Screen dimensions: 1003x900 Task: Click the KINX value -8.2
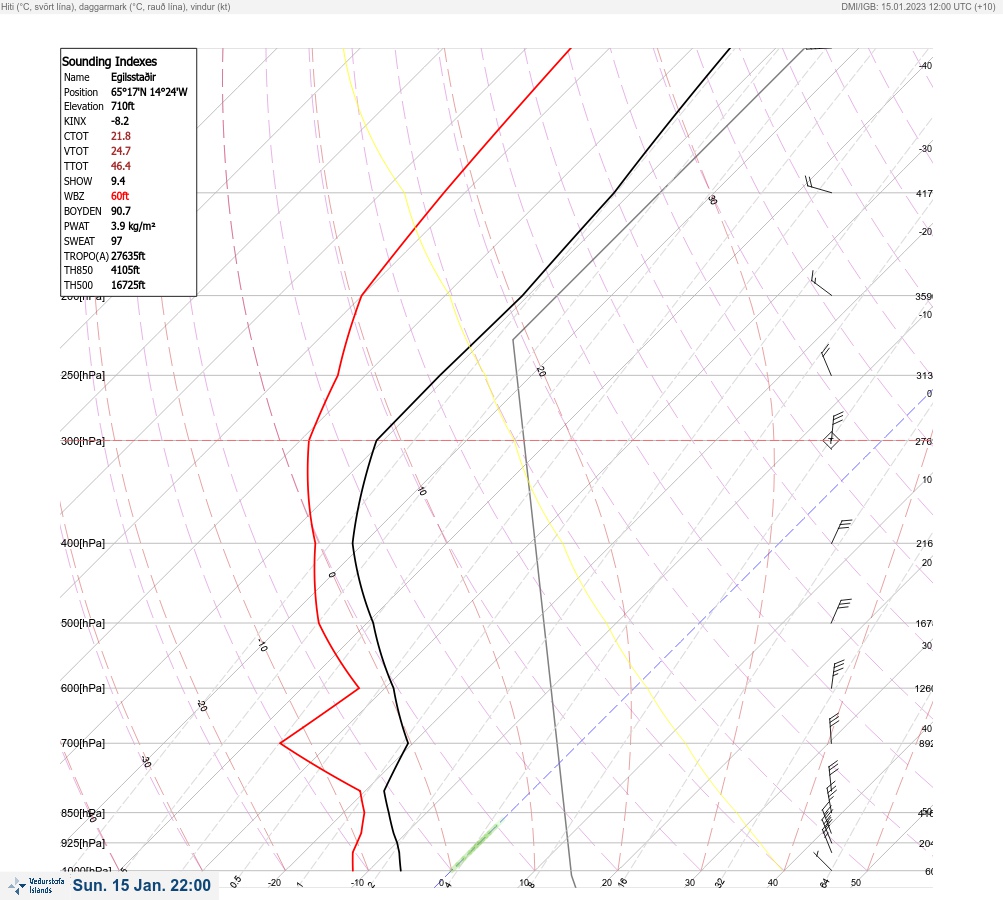coord(120,121)
